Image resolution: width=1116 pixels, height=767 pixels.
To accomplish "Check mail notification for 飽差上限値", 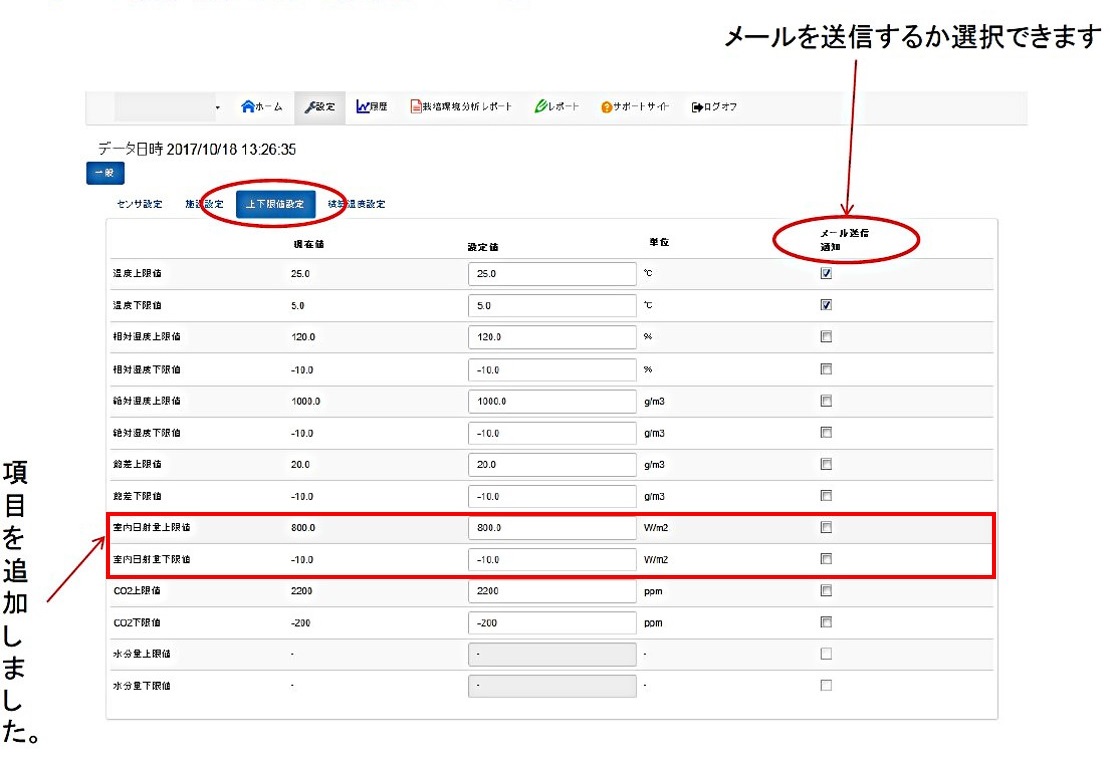I will click(826, 464).
